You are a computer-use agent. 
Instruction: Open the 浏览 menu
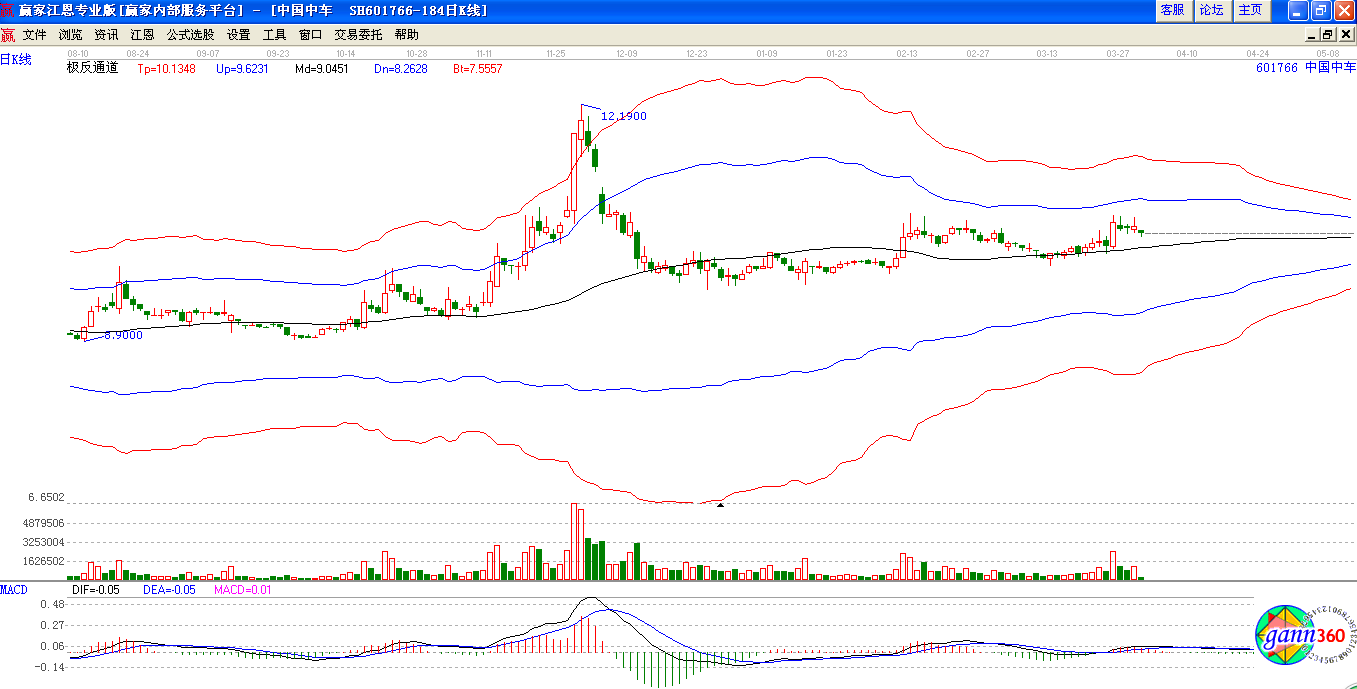pyautogui.click(x=71, y=34)
